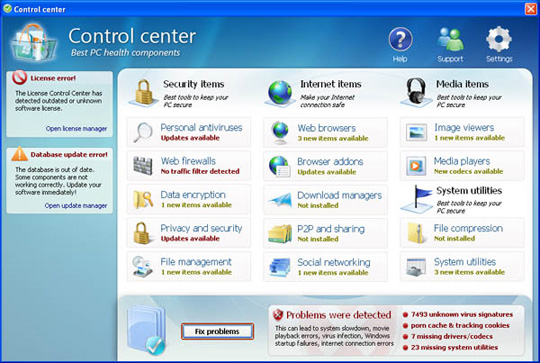Click 'Best PC health components' subtitle
540x363 pixels.
click(125, 52)
